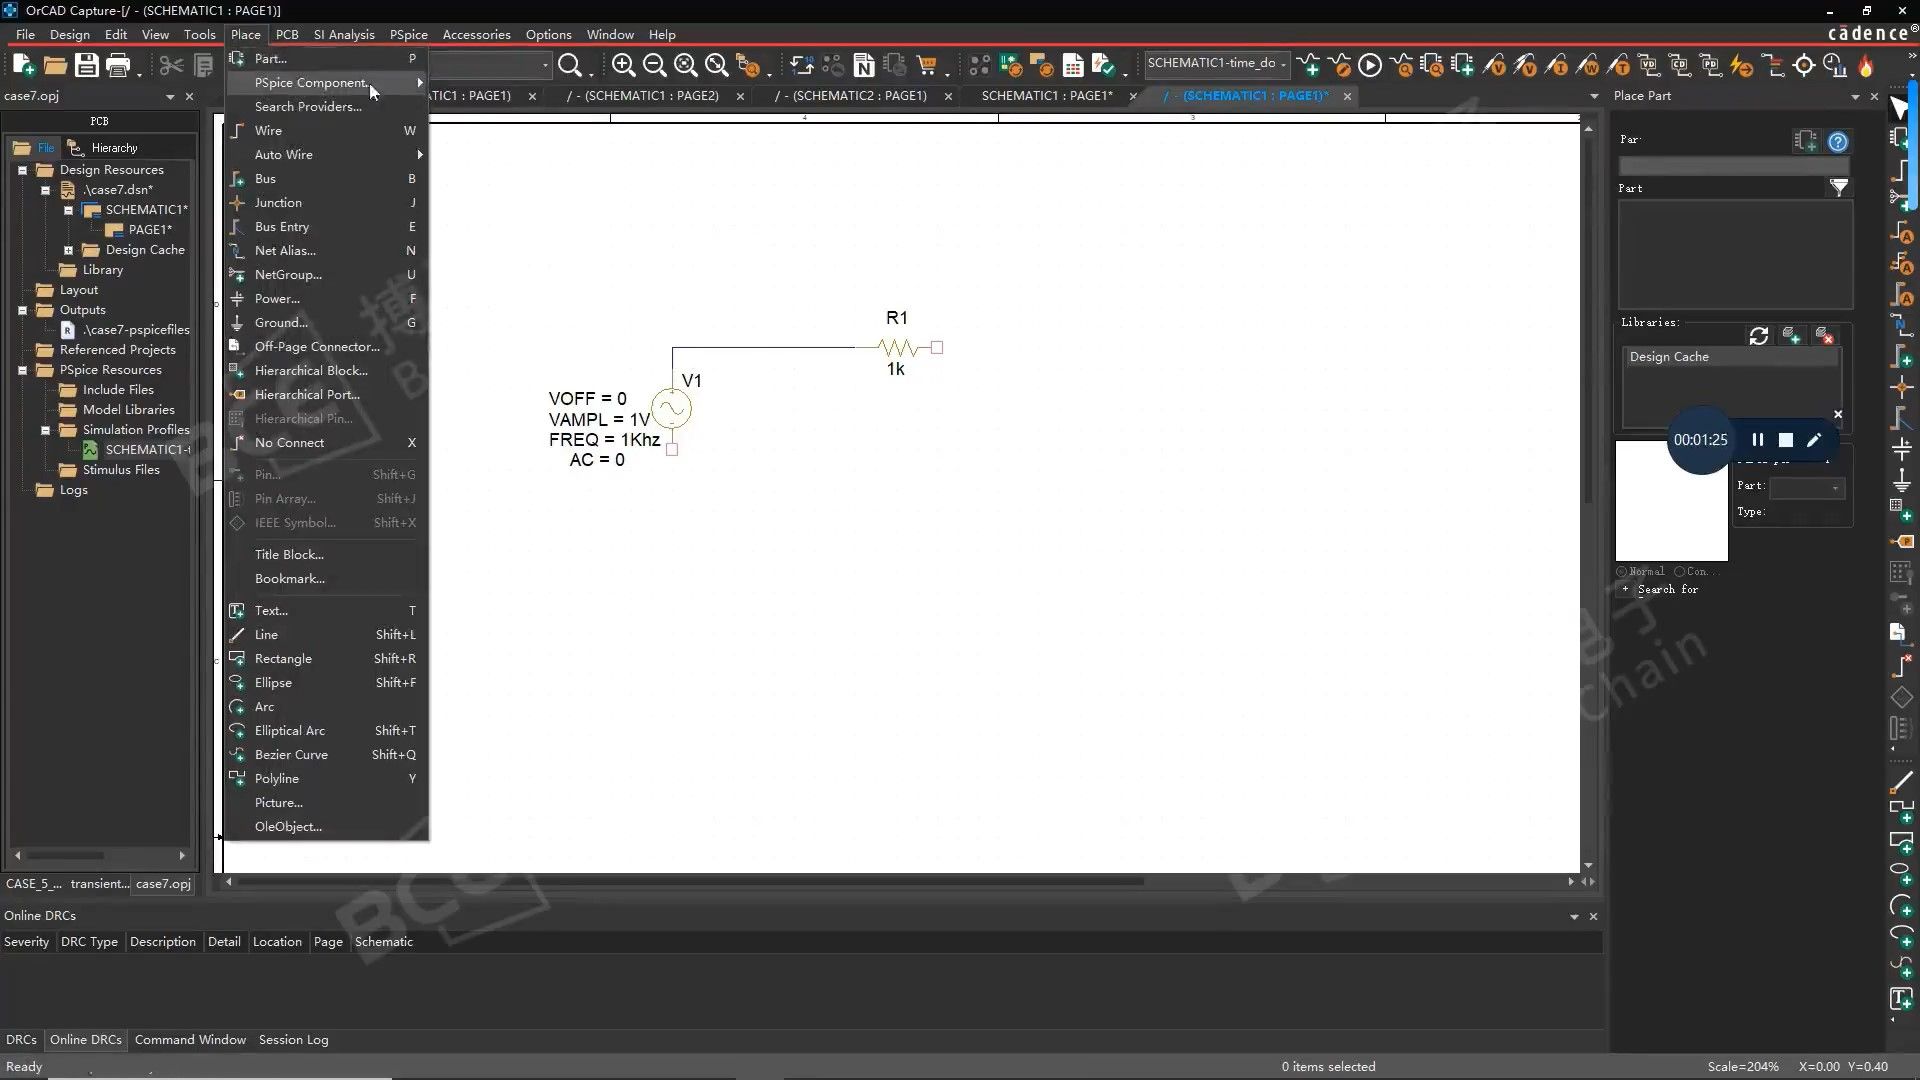The width and height of the screenshot is (1920, 1080).
Task: Open PSpice Component submenu
Action: click(327, 83)
